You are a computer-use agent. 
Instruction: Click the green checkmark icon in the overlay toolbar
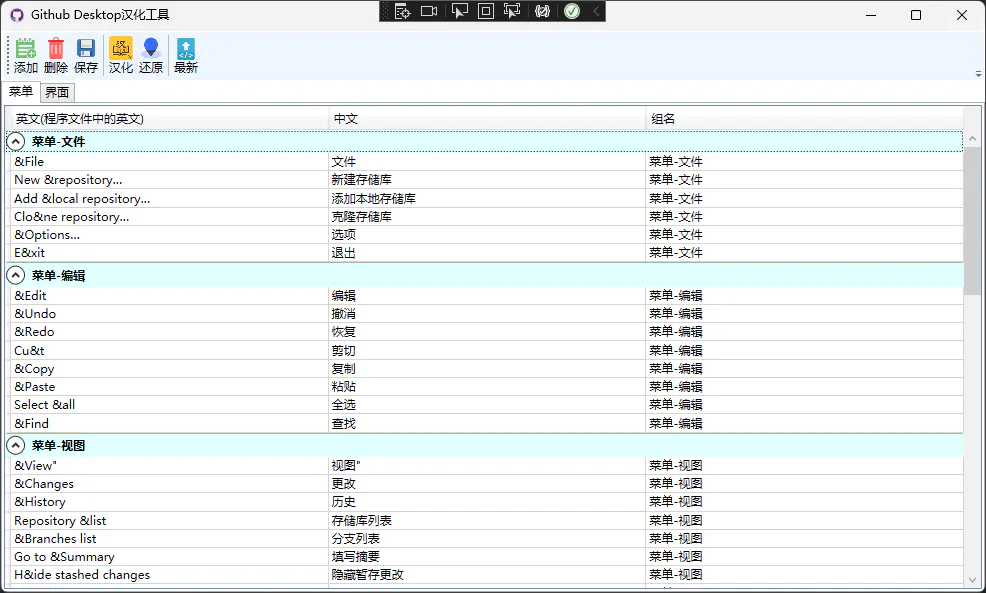(571, 11)
